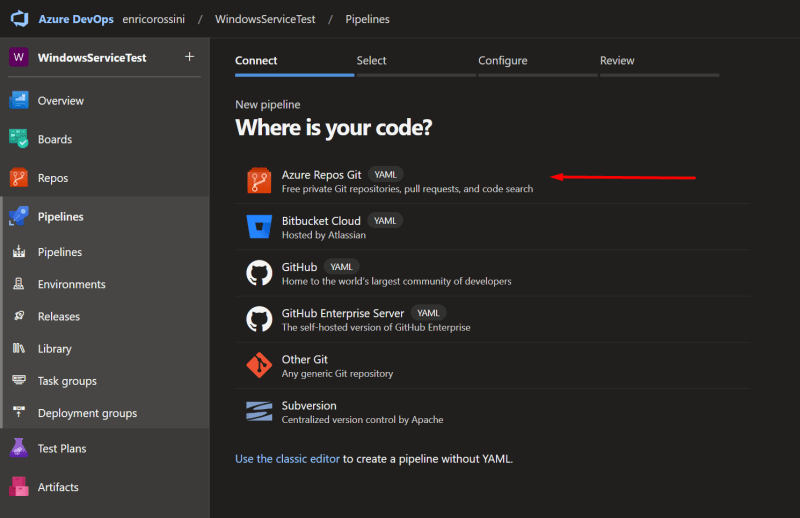800x518 pixels.
Task: Click 'Any generic Git repository' text
Action: pos(337,374)
